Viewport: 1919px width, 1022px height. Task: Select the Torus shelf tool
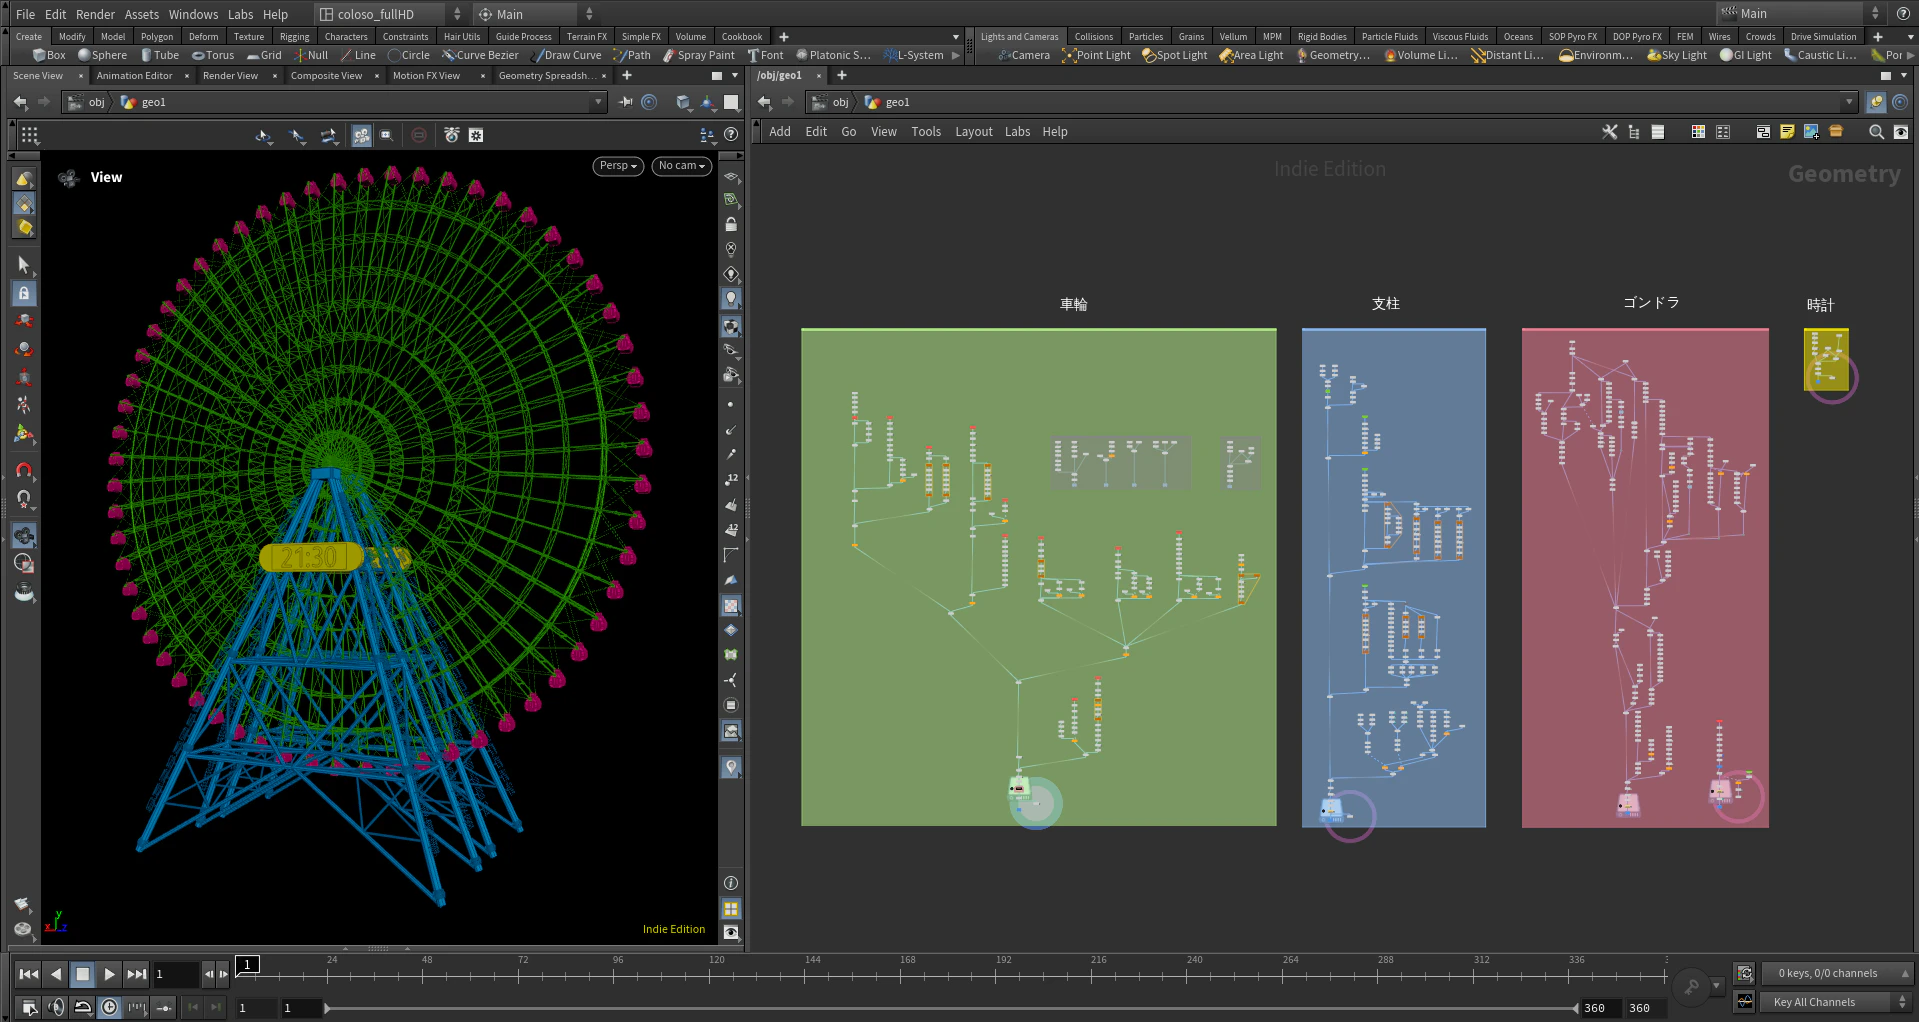tap(213, 56)
